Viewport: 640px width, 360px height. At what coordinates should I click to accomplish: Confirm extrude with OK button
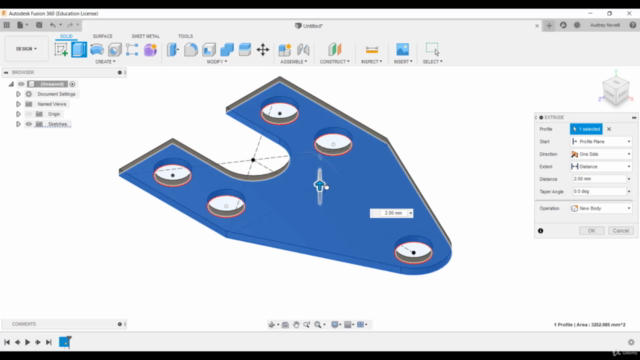pyautogui.click(x=591, y=231)
